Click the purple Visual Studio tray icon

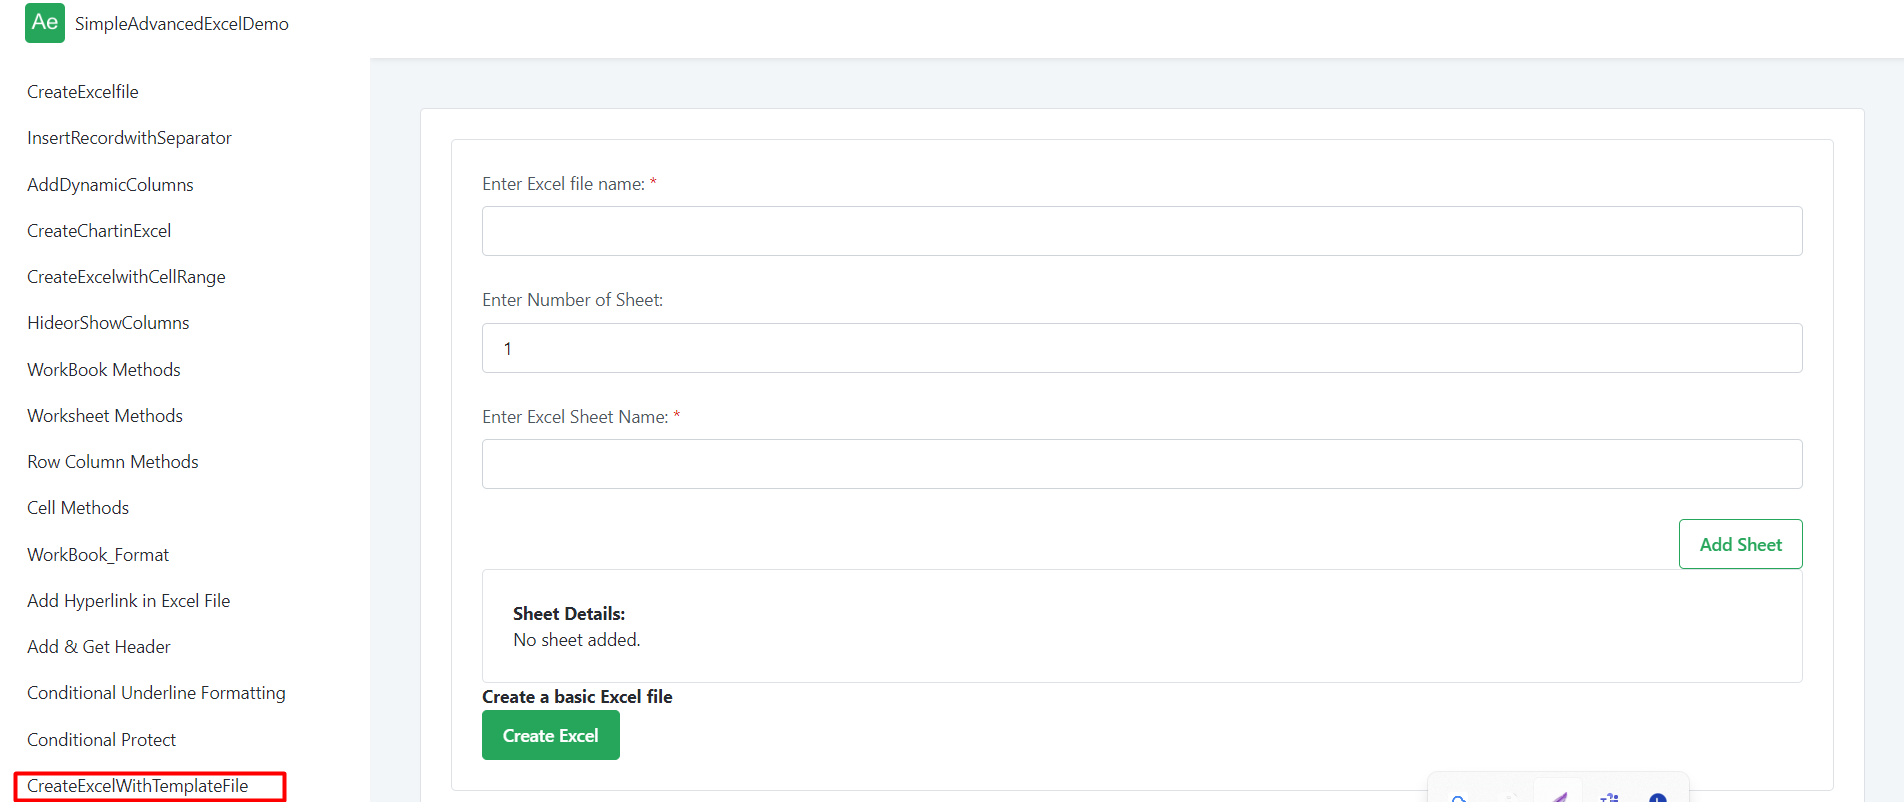pyautogui.click(x=1558, y=795)
